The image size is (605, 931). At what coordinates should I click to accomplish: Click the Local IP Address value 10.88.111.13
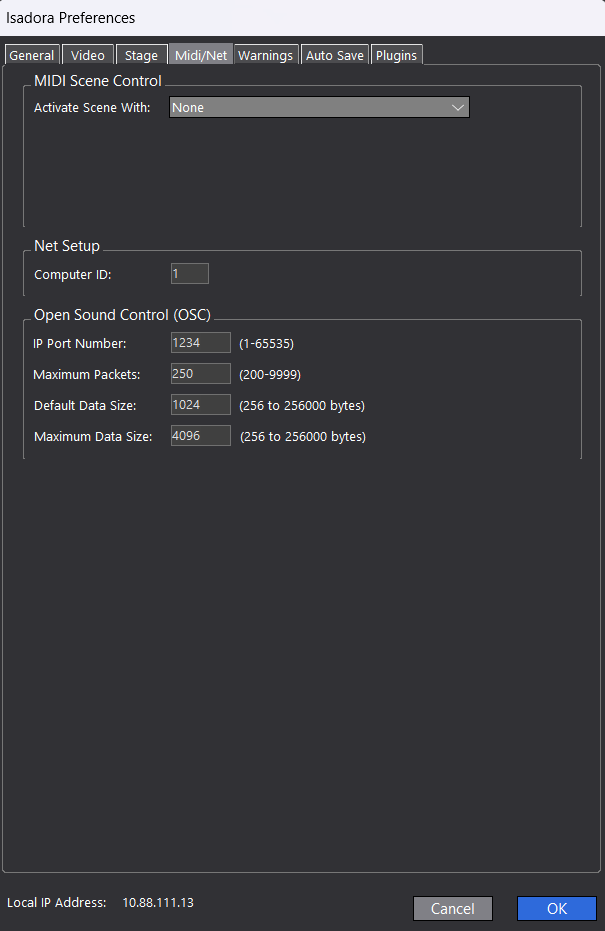pyautogui.click(x=158, y=903)
